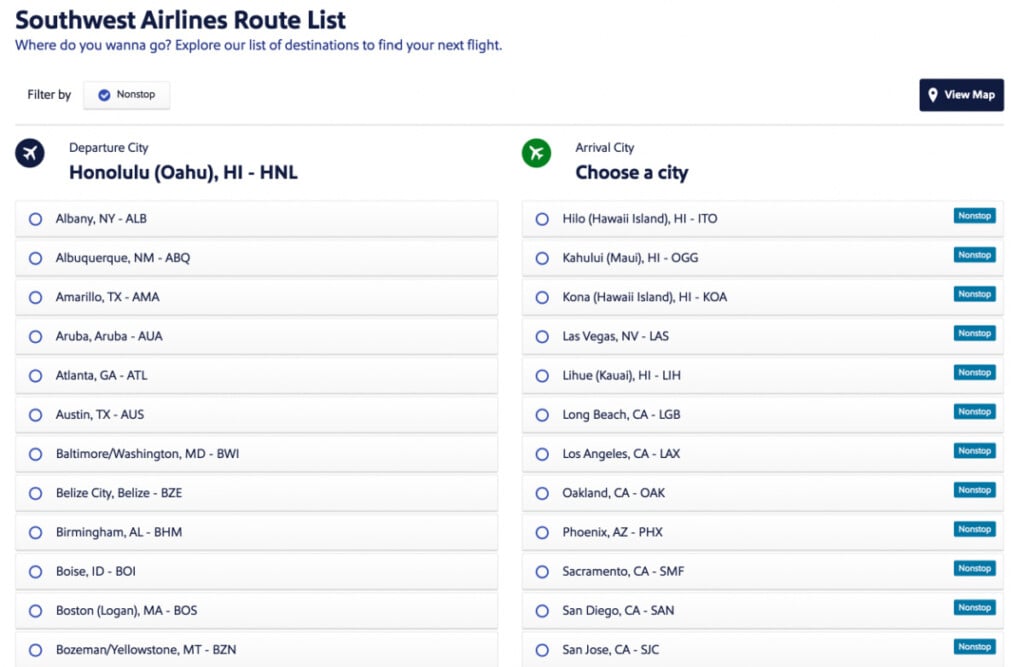The width and height of the screenshot is (1024, 667).
Task: Select Boise, ID - BOI radio button
Action: [x=35, y=572]
